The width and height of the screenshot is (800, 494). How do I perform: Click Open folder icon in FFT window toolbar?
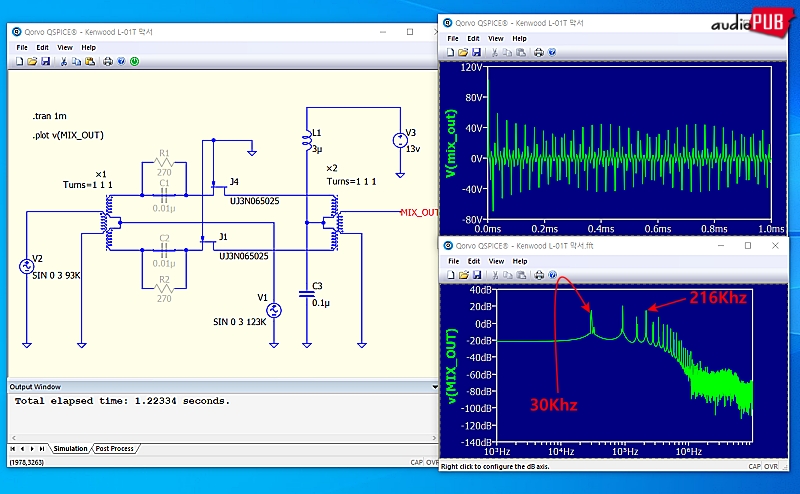click(463, 275)
